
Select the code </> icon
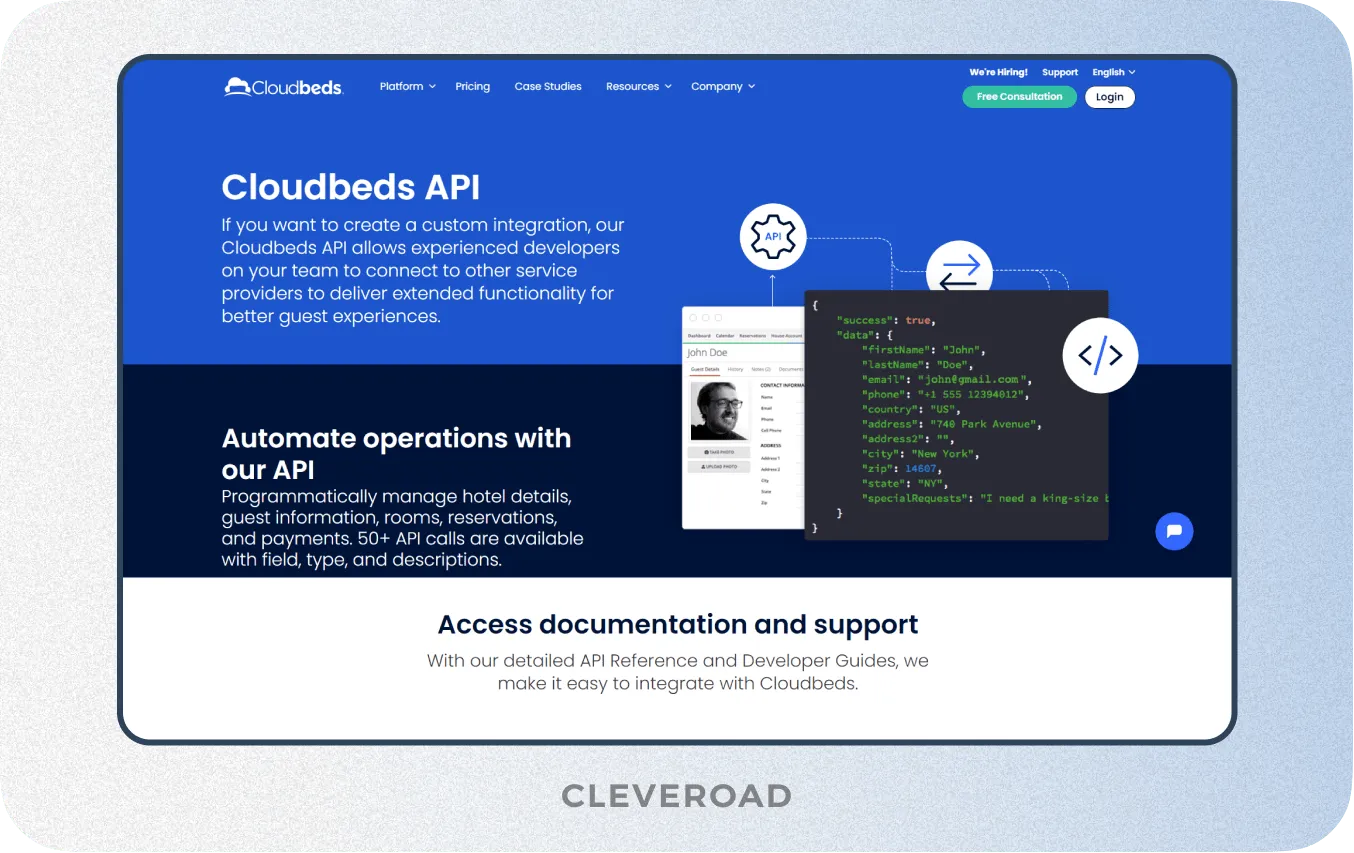coord(1100,355)
